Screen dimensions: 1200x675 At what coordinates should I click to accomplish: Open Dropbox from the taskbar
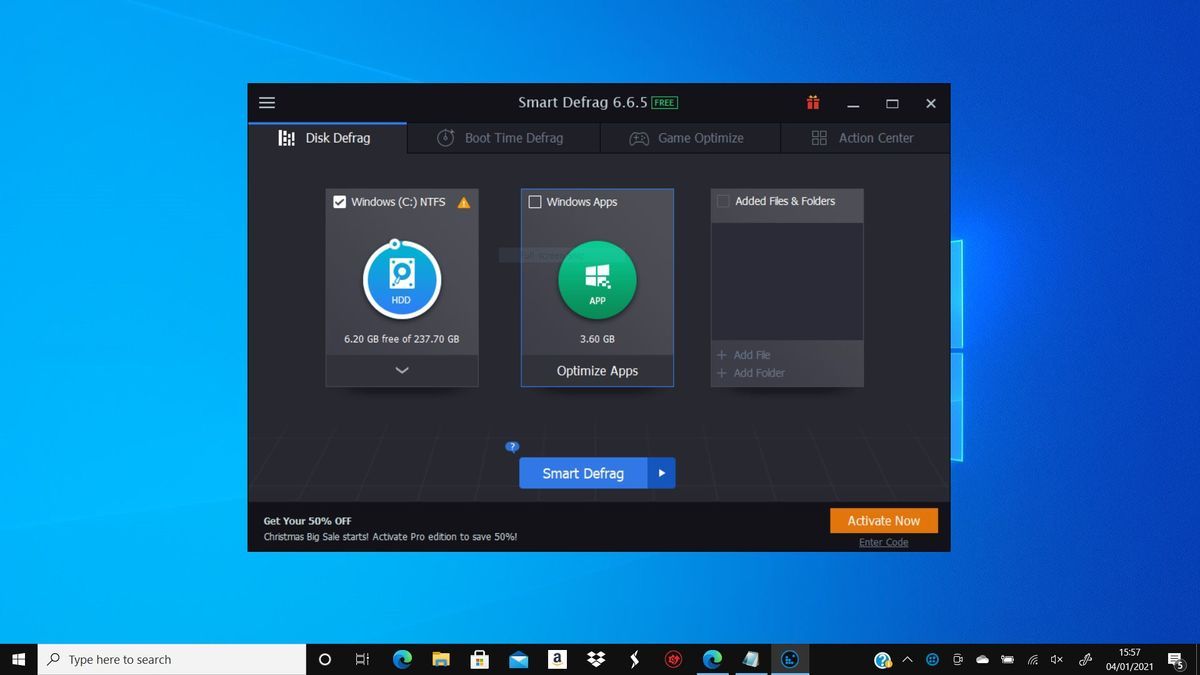596,659
